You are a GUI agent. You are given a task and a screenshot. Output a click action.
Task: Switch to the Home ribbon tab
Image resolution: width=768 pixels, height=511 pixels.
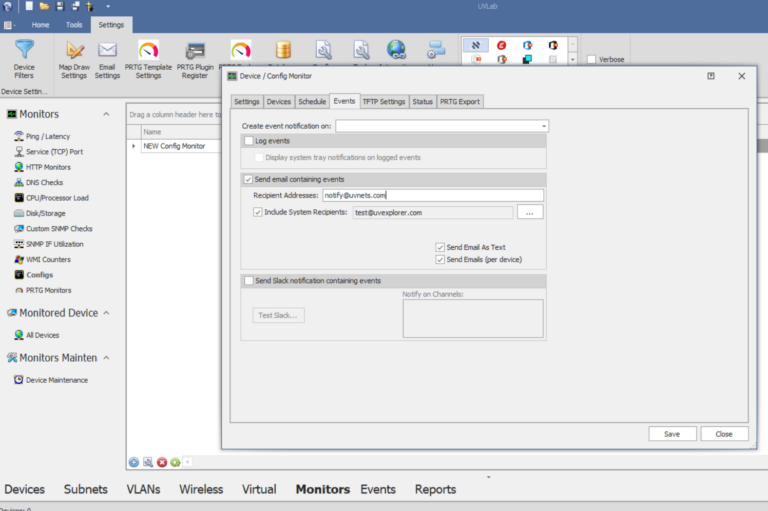(x=40, y=25)
